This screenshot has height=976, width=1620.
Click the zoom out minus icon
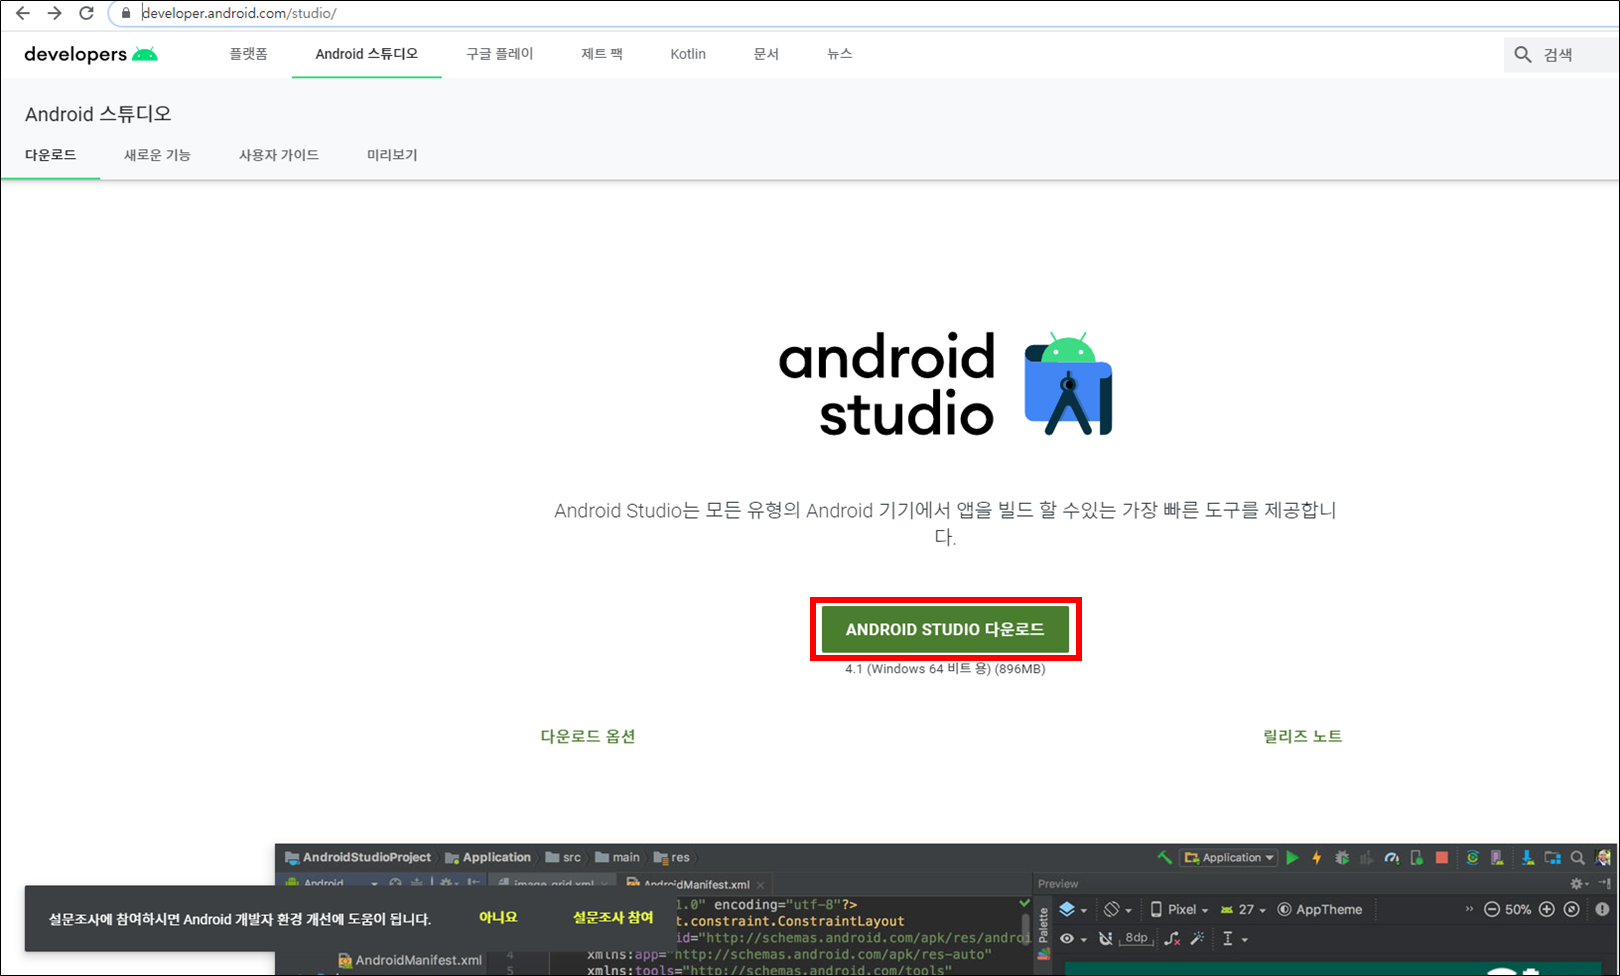tap(1491, 910)
